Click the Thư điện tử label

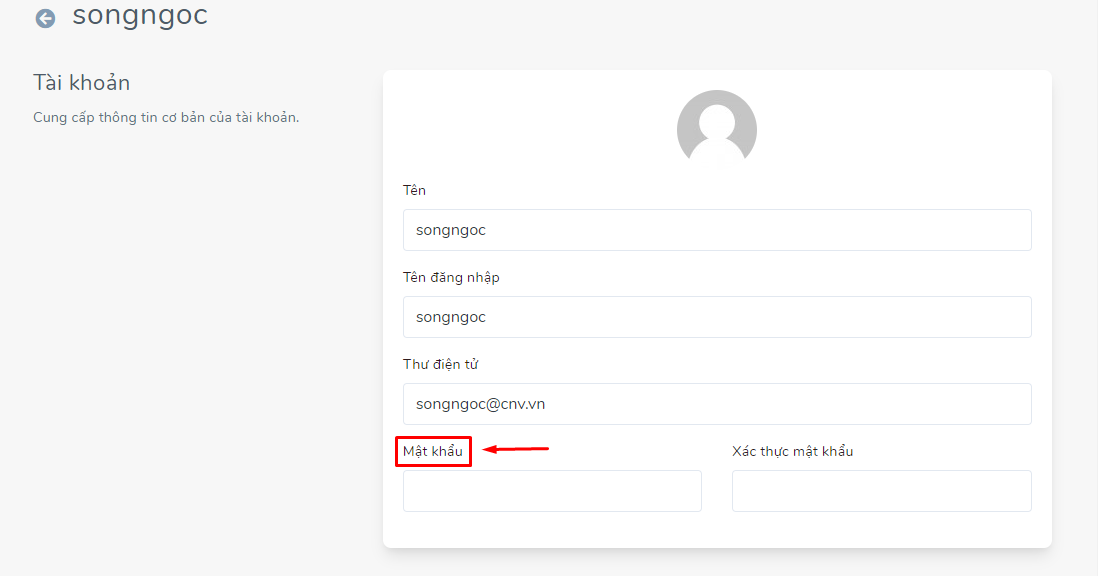coord(440,365)
